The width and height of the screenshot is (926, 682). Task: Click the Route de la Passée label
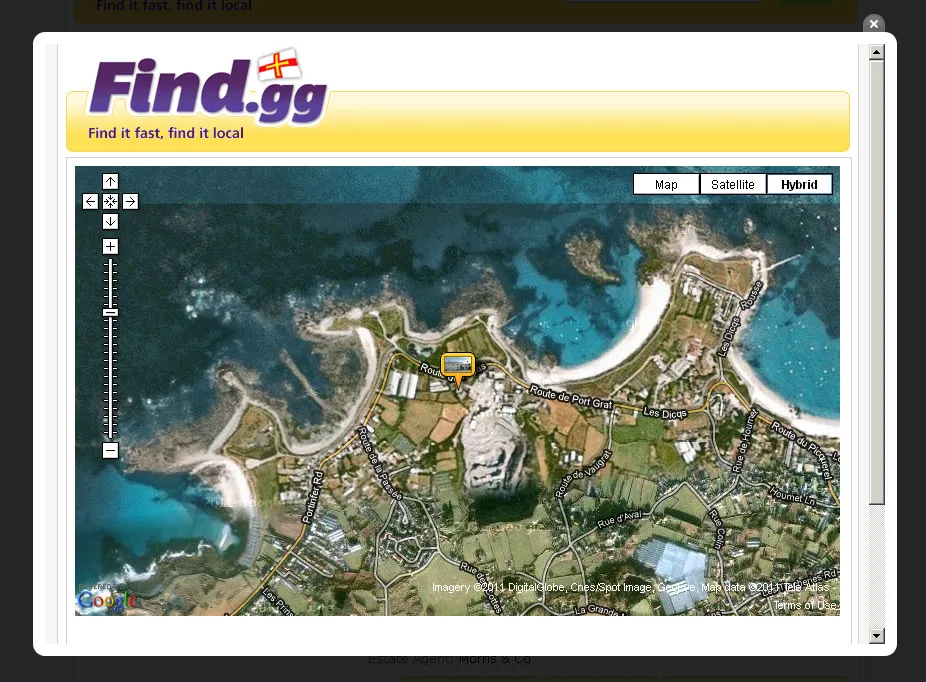(x=380, y=464)
